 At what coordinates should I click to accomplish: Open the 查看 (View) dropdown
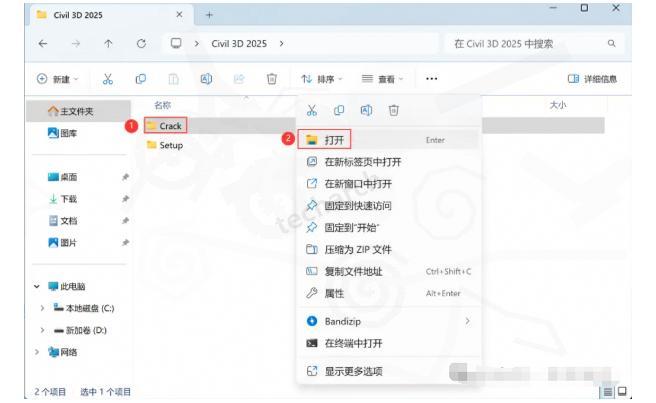pyautogui.click(x=382, y=79)
